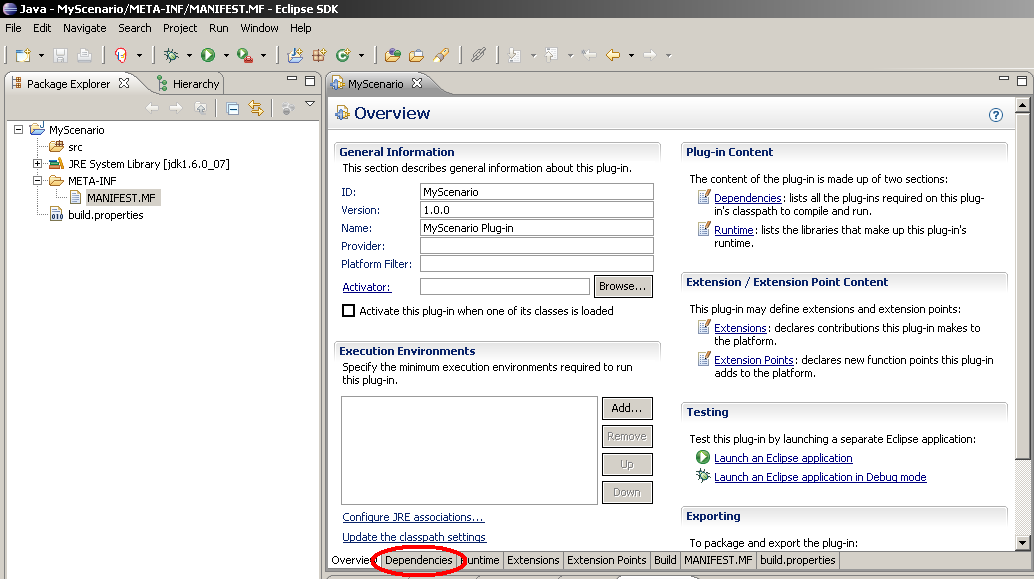Switch to the Hierarchy view tab
The image size is (1034, 579).
188,84
